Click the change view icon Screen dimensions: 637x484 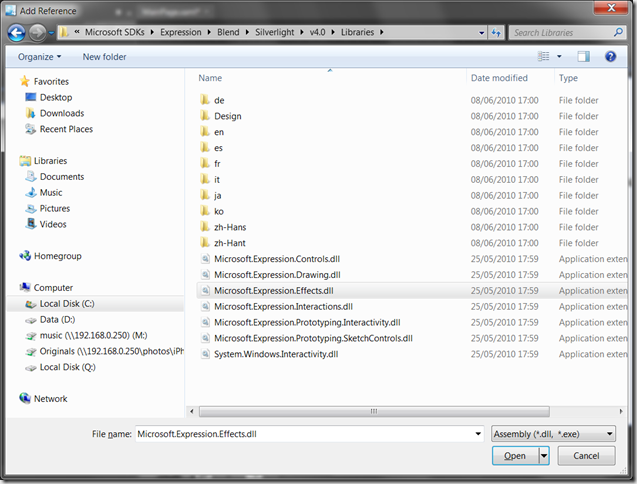pyautogui.click(x=543, y=56)
